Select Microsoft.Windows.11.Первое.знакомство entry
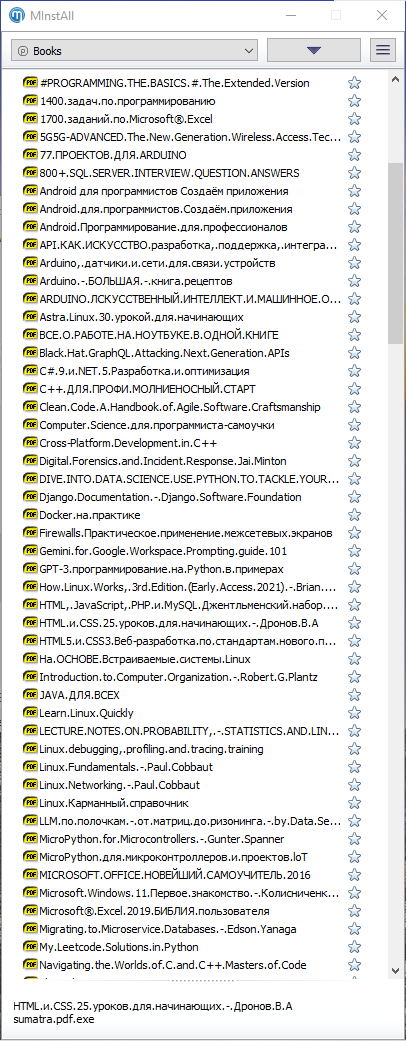This screenshot has width=406, height=1041. 190,892
